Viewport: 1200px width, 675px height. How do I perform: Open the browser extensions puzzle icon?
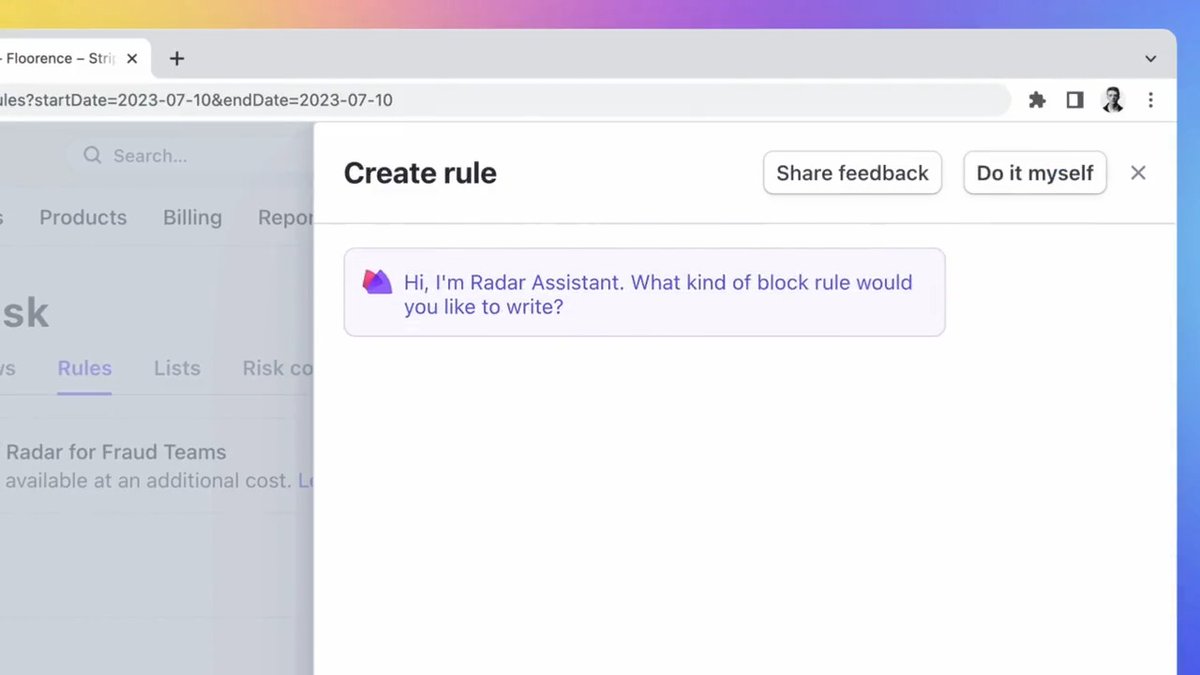1037,100
